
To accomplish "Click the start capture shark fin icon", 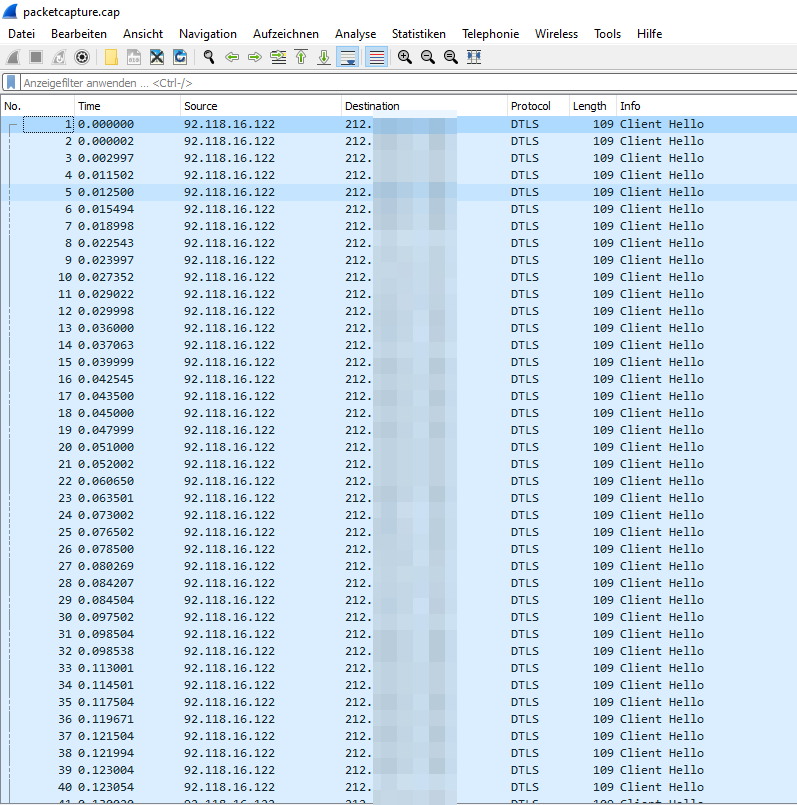I will (13, 57).
